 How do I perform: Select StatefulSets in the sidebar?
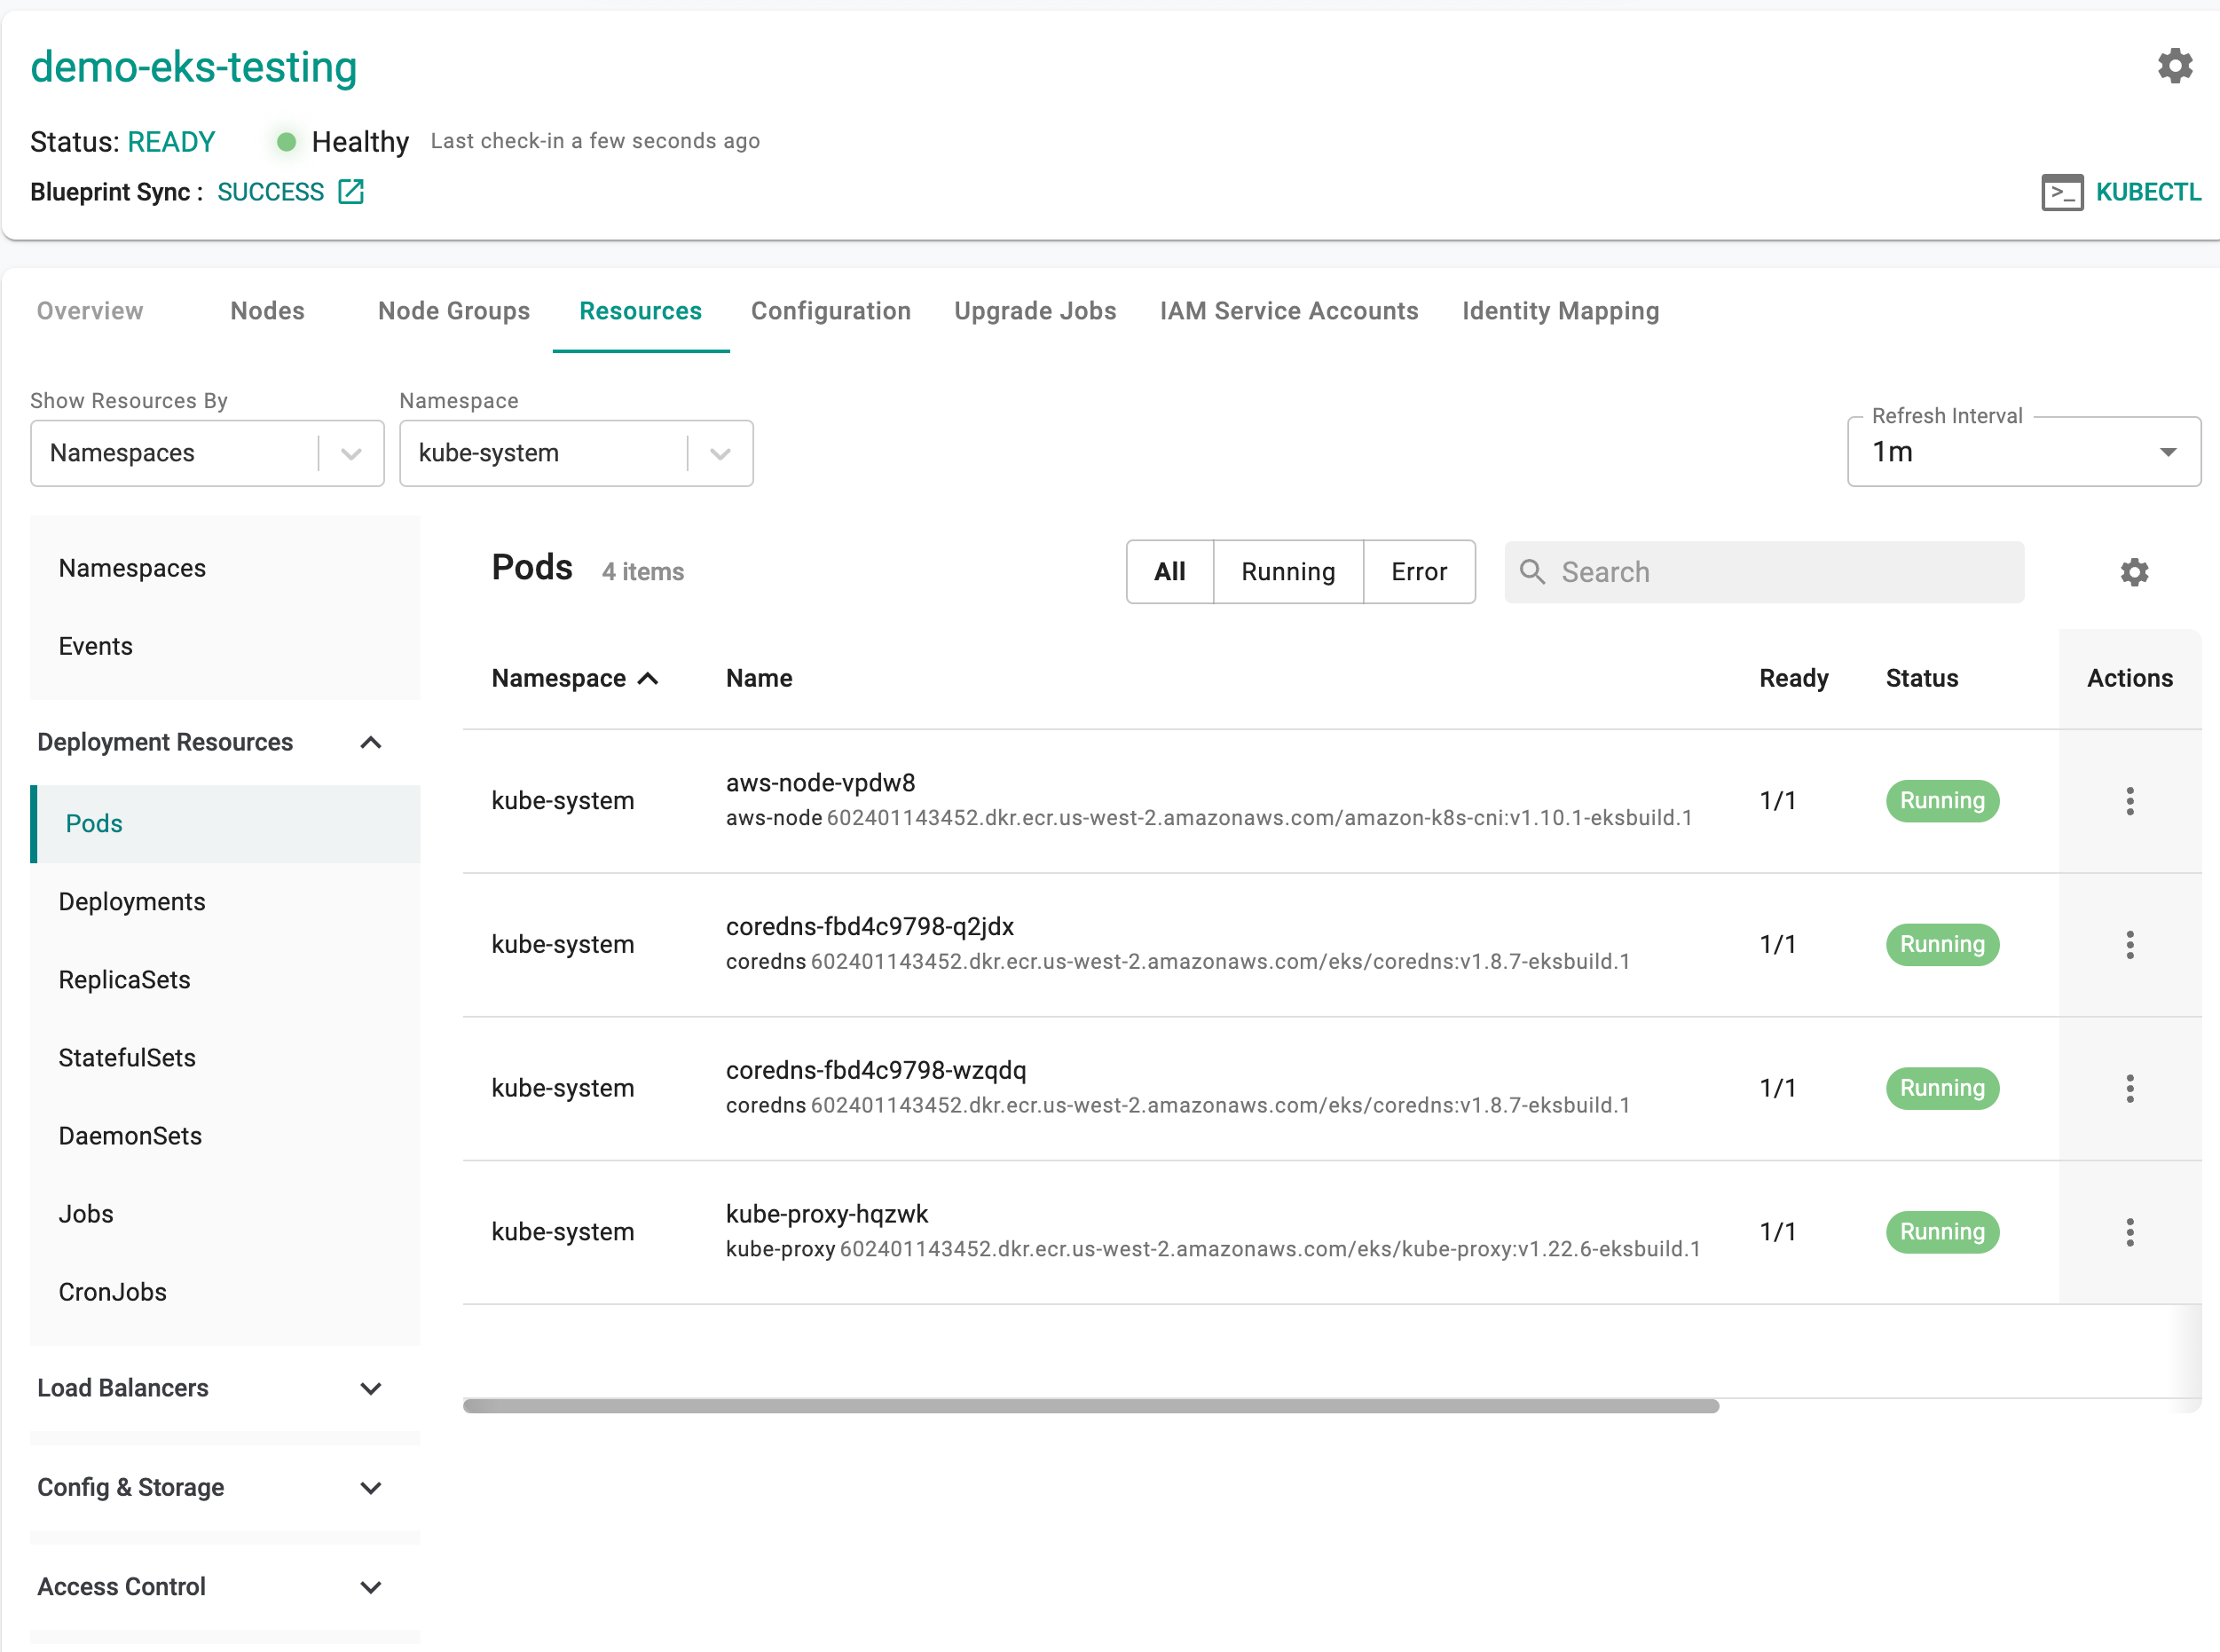click(x=225, y=1058)
